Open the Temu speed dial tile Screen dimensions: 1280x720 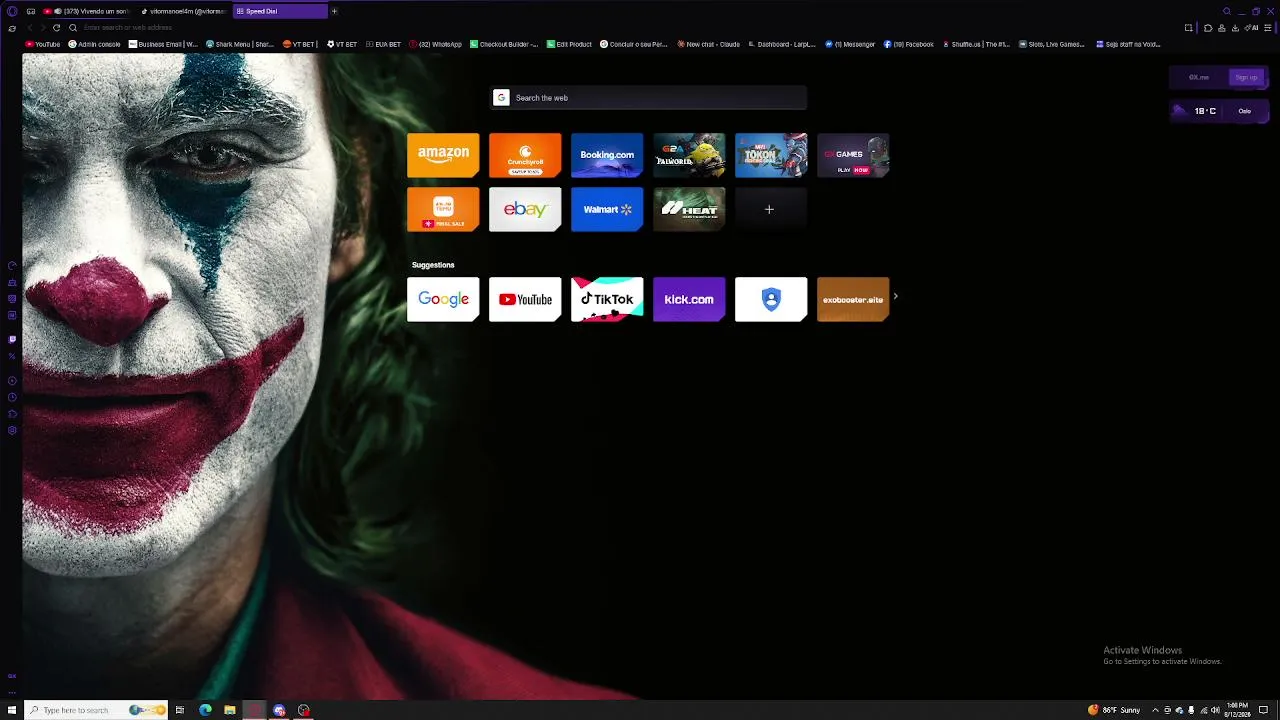[443, 209]
